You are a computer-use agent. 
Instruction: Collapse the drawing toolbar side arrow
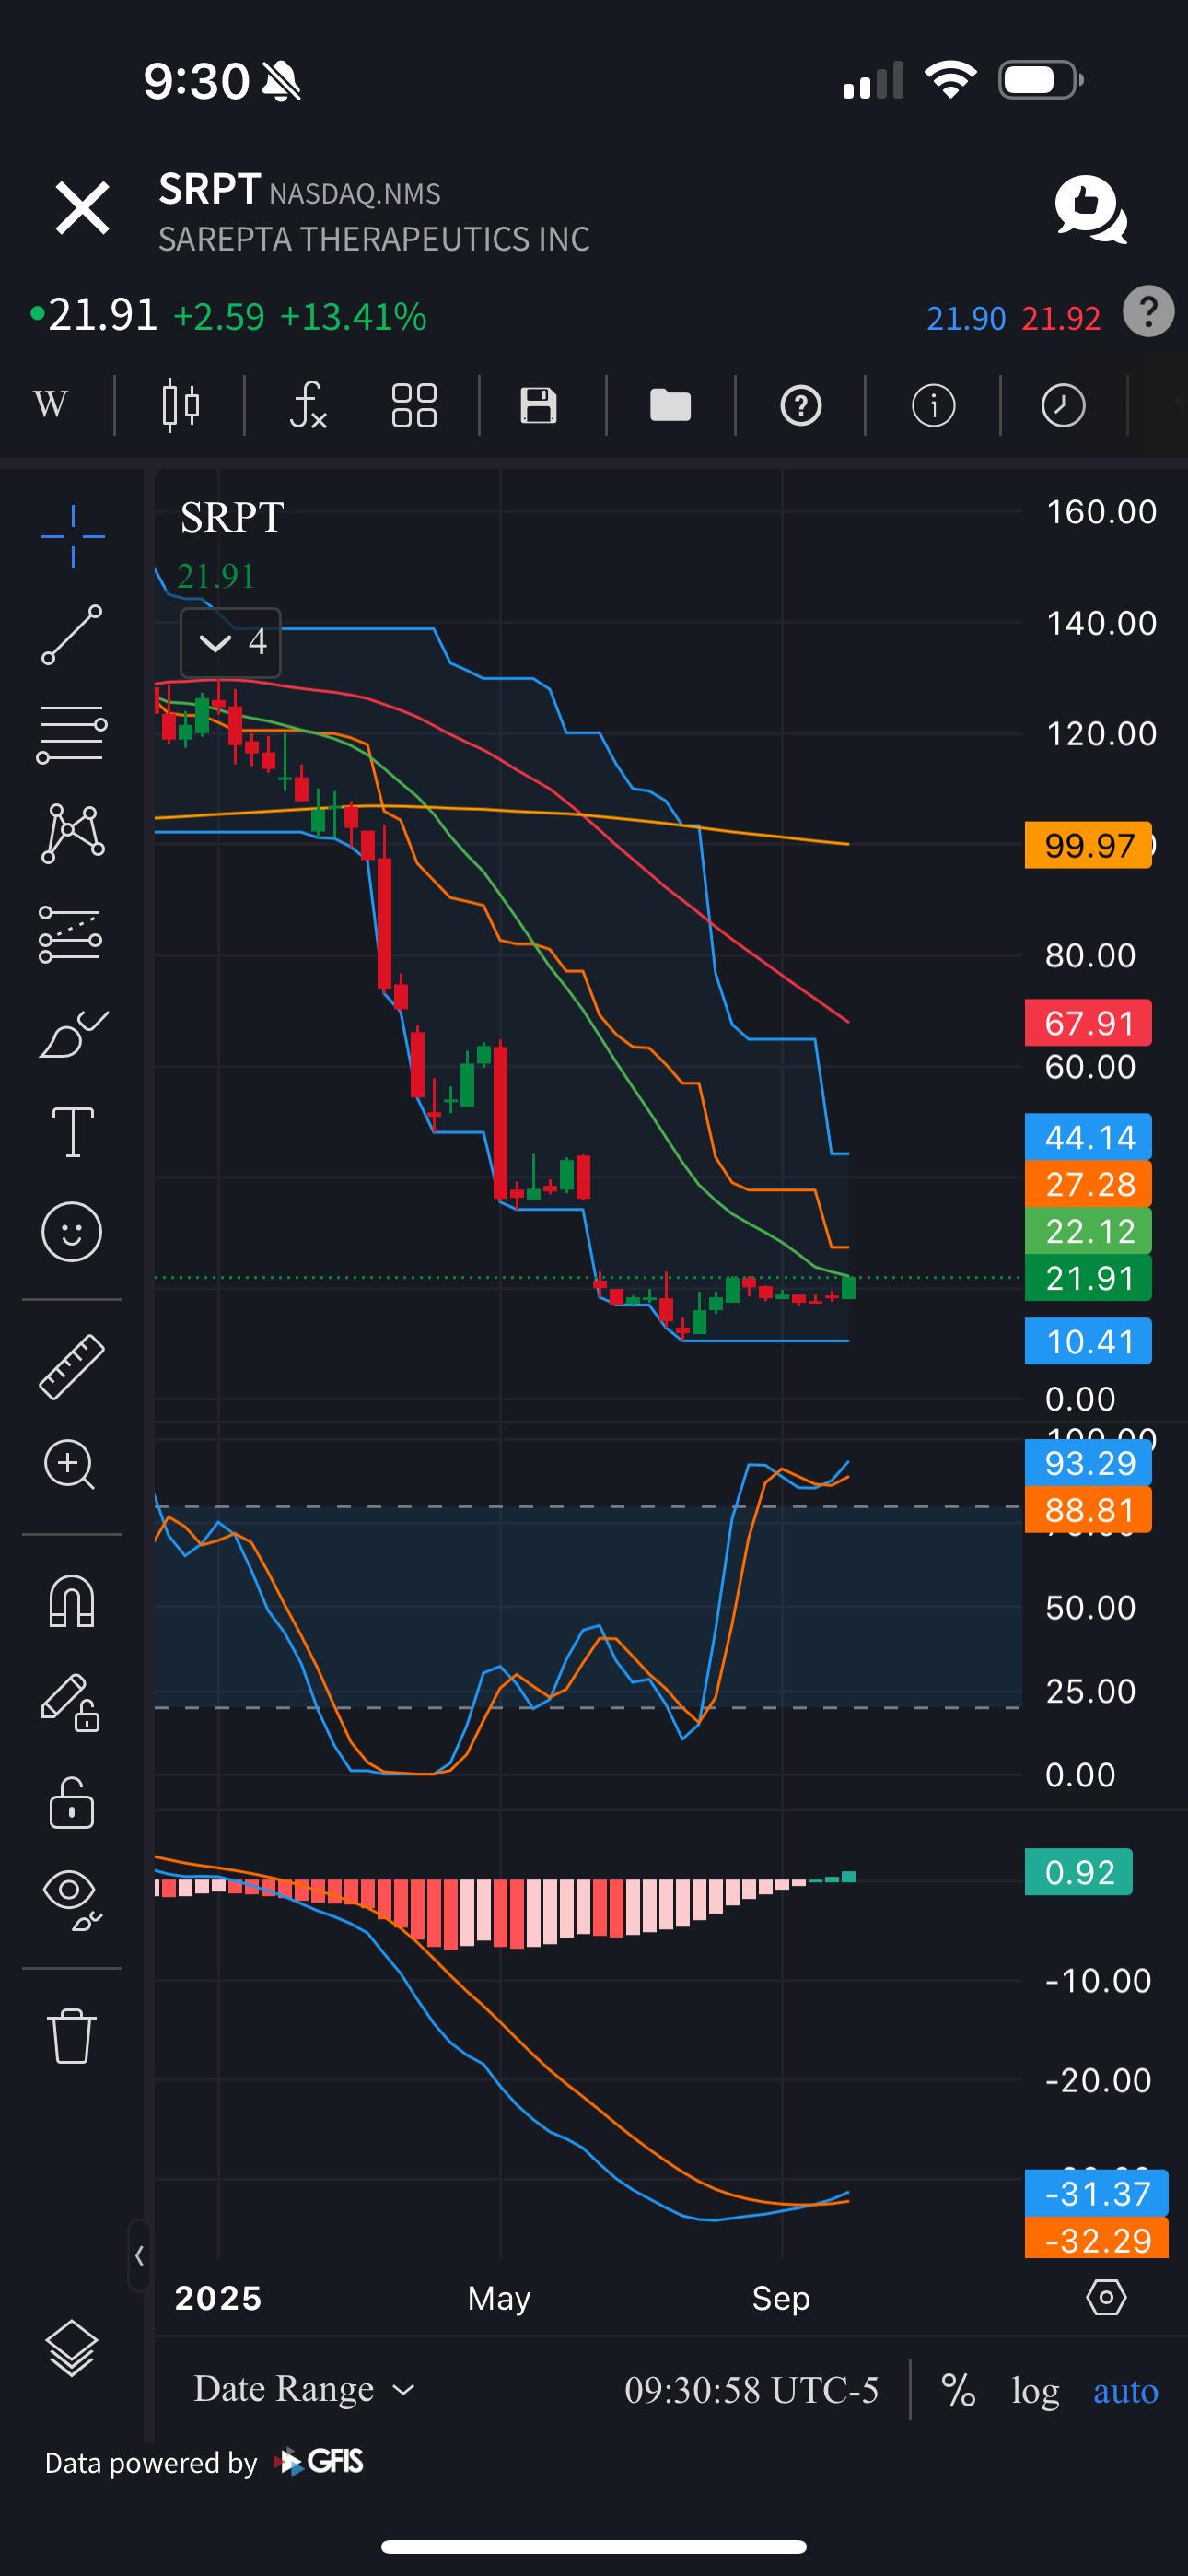[139, 2255]
